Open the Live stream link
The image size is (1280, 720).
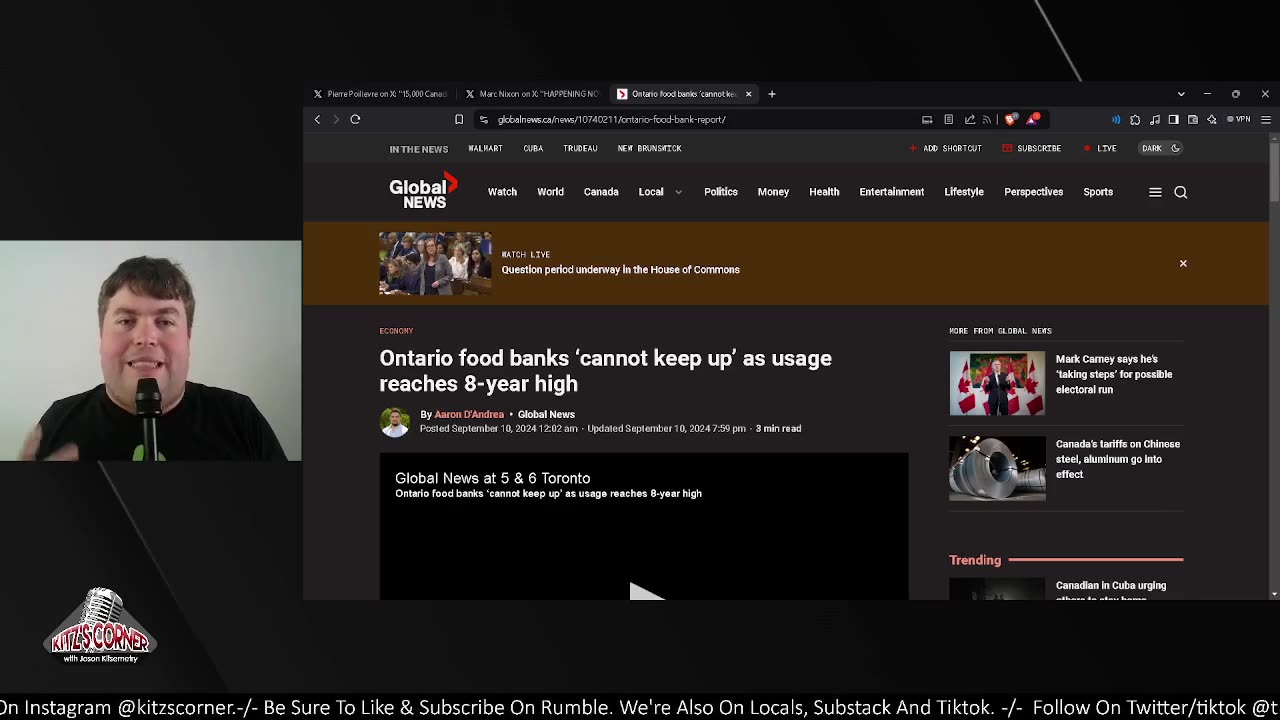point(1100,148)
